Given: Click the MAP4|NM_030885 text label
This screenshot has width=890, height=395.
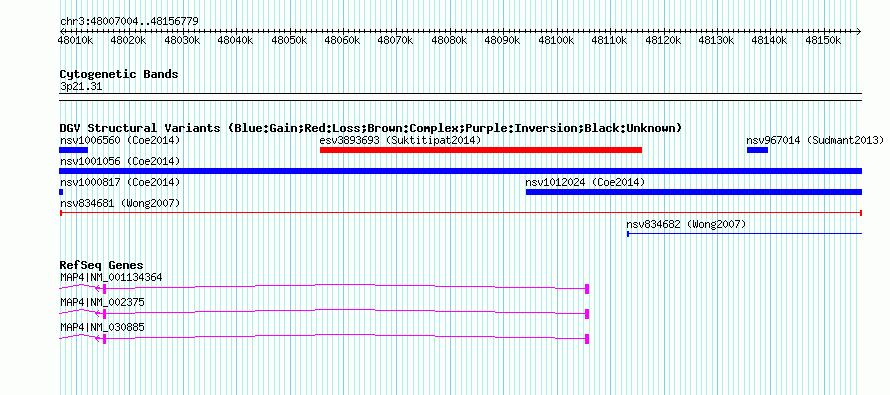Looking at the screenshot, I should (x=102, y=327).
